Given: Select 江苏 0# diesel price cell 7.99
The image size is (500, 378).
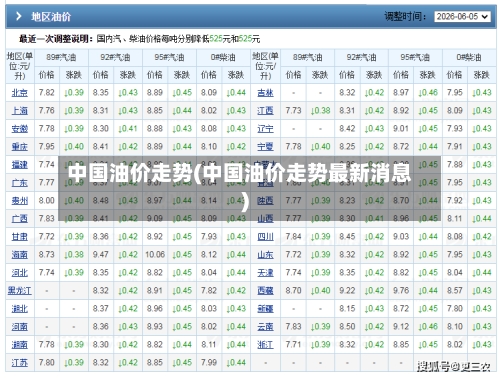Looking at the screenshot, I should [209, 363].
